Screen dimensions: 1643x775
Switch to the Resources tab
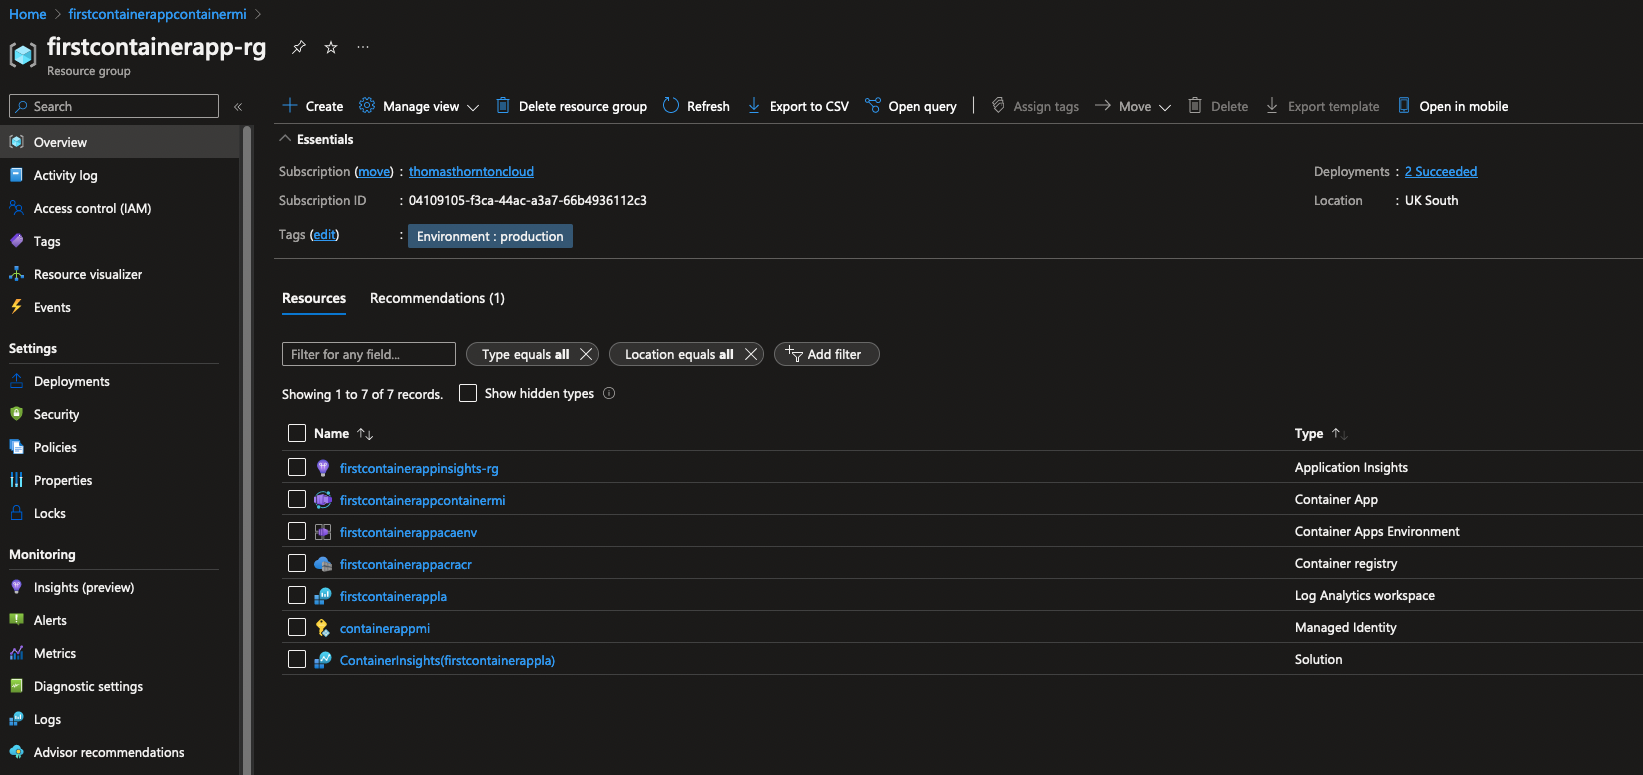tap(314, 298)
